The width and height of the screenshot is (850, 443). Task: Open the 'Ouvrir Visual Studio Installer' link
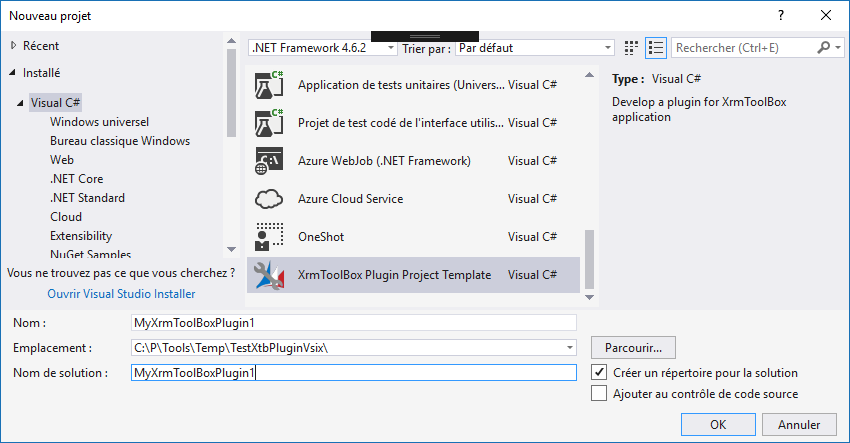(121, 294)
